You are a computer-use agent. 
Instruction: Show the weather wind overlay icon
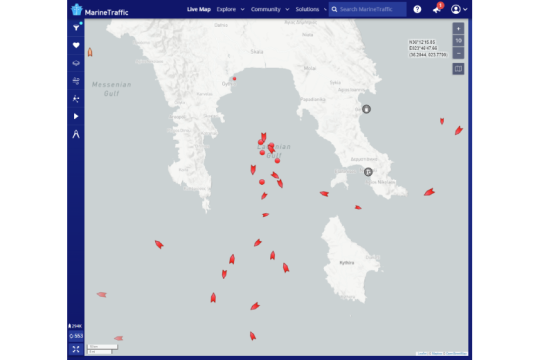(x=76, y=81)
